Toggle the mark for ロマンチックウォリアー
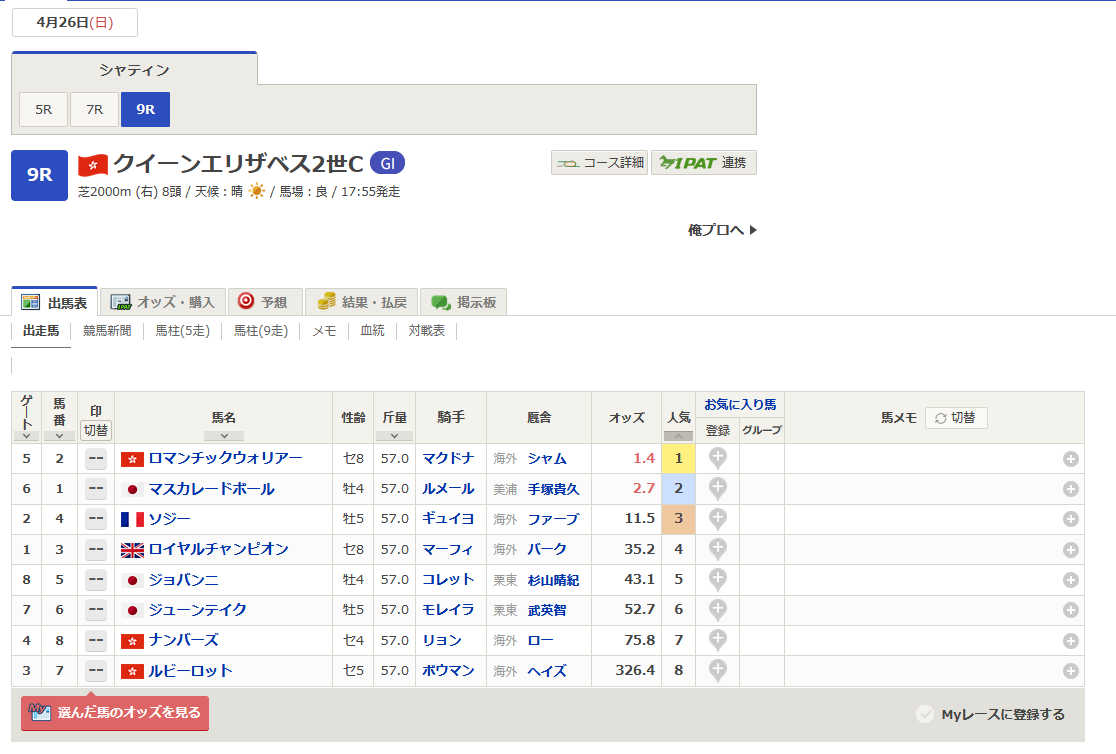The width and height of the screenshot is (1116, 754). 95,459
